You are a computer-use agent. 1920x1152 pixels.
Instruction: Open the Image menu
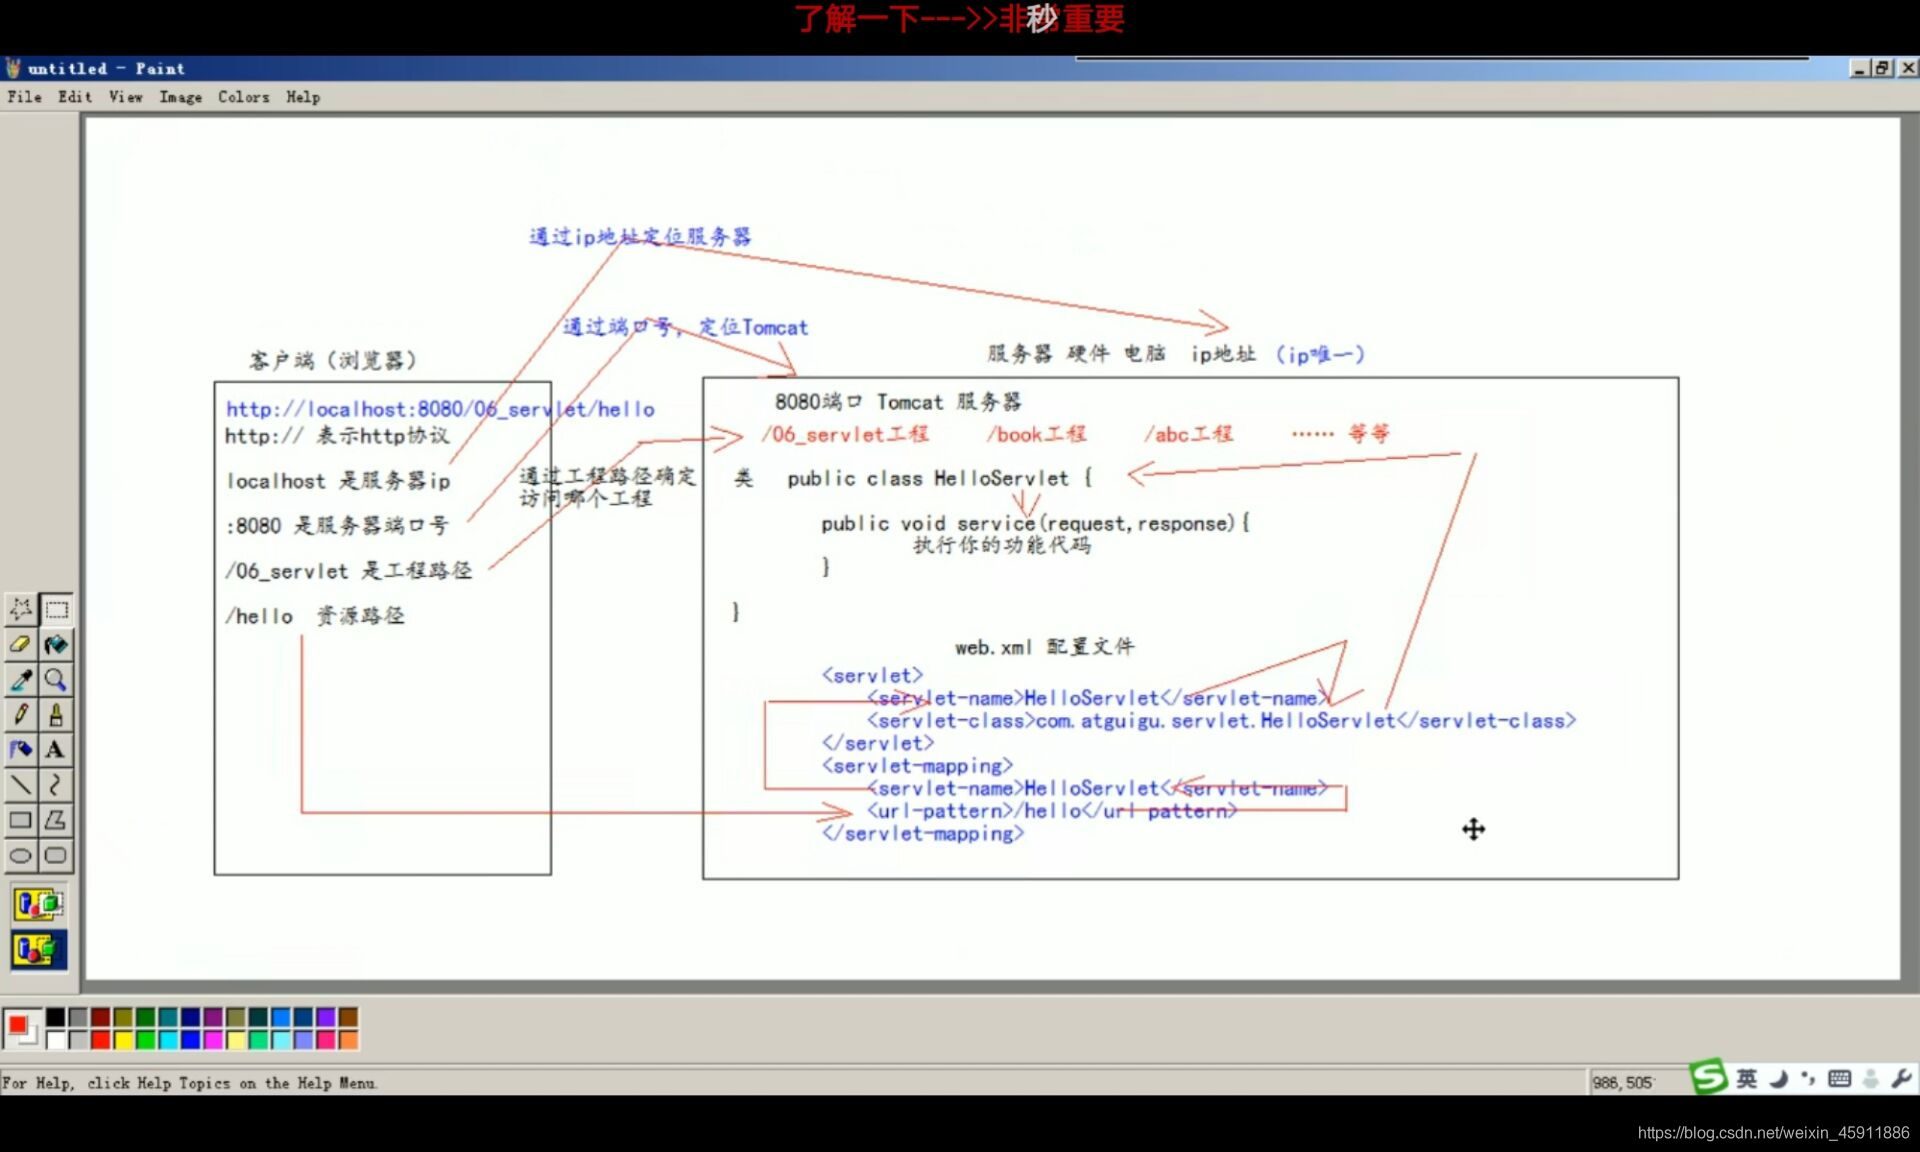click(181, 97)
